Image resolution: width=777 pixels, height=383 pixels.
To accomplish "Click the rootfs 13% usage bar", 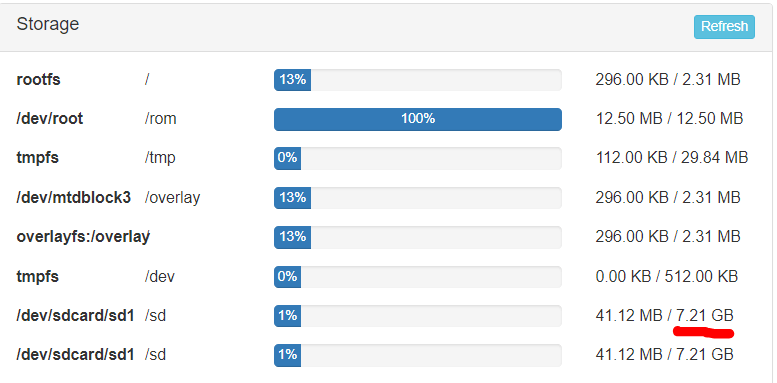I will [x=418, y=80].
